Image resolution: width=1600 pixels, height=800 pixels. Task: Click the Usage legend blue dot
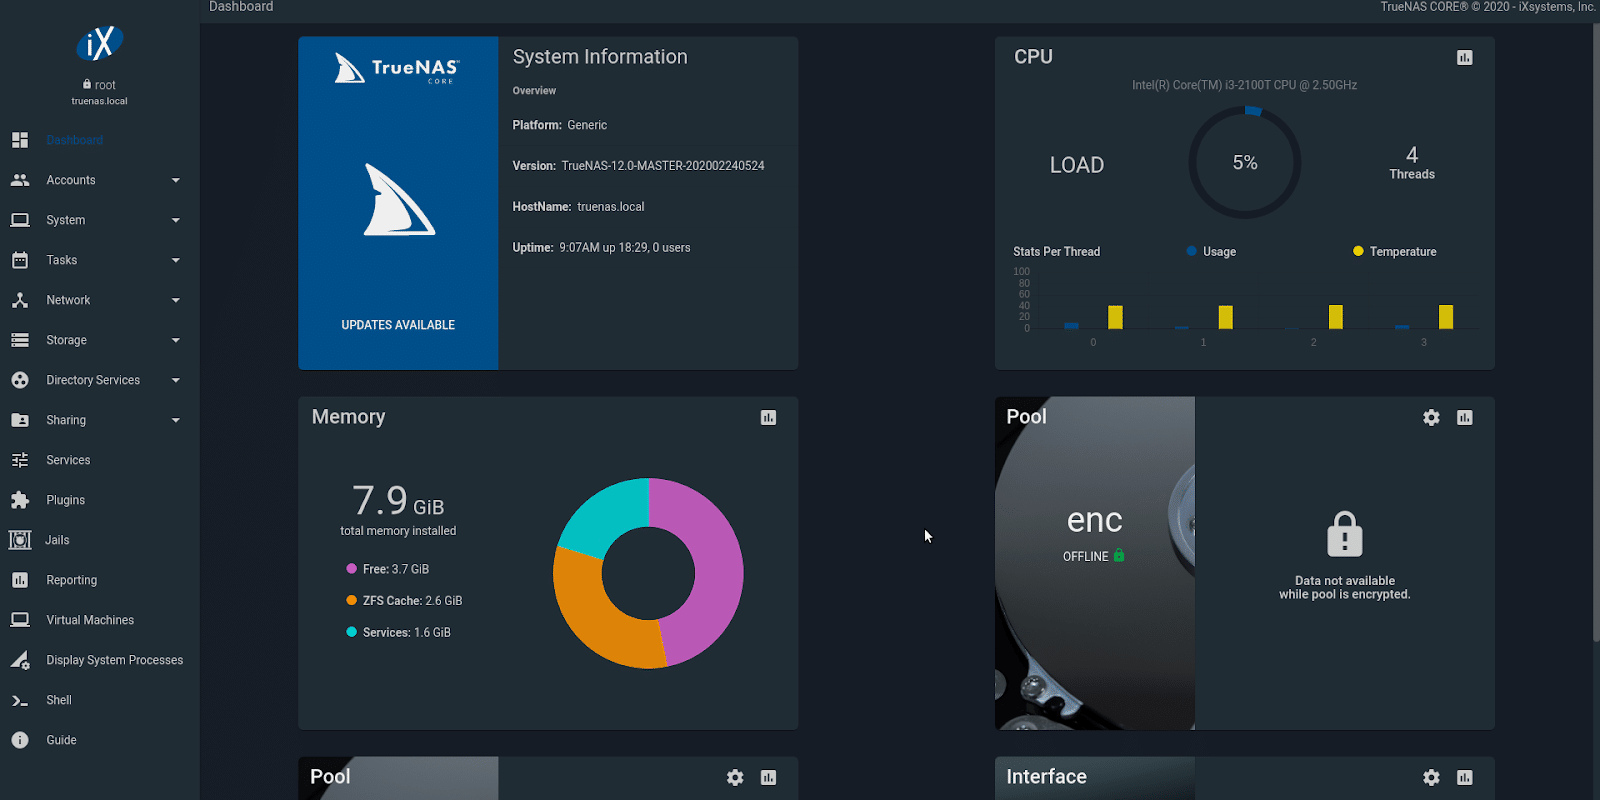point(1192,251)
